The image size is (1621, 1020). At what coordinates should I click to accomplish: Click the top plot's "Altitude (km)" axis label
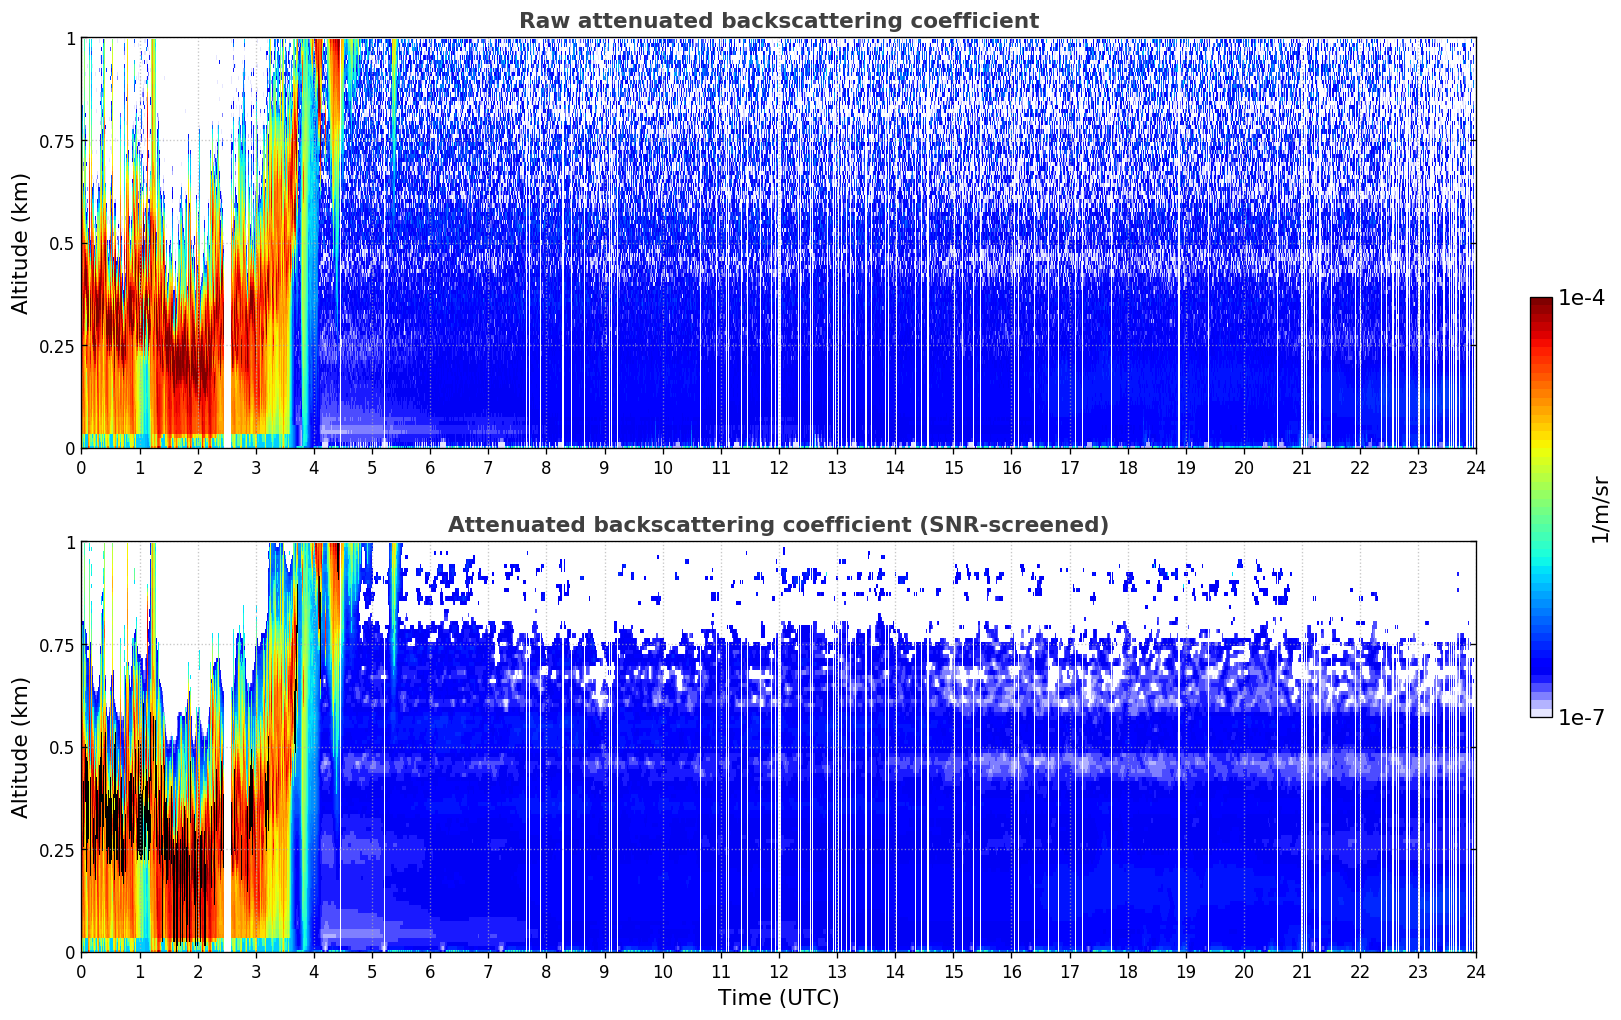point(21,243)
